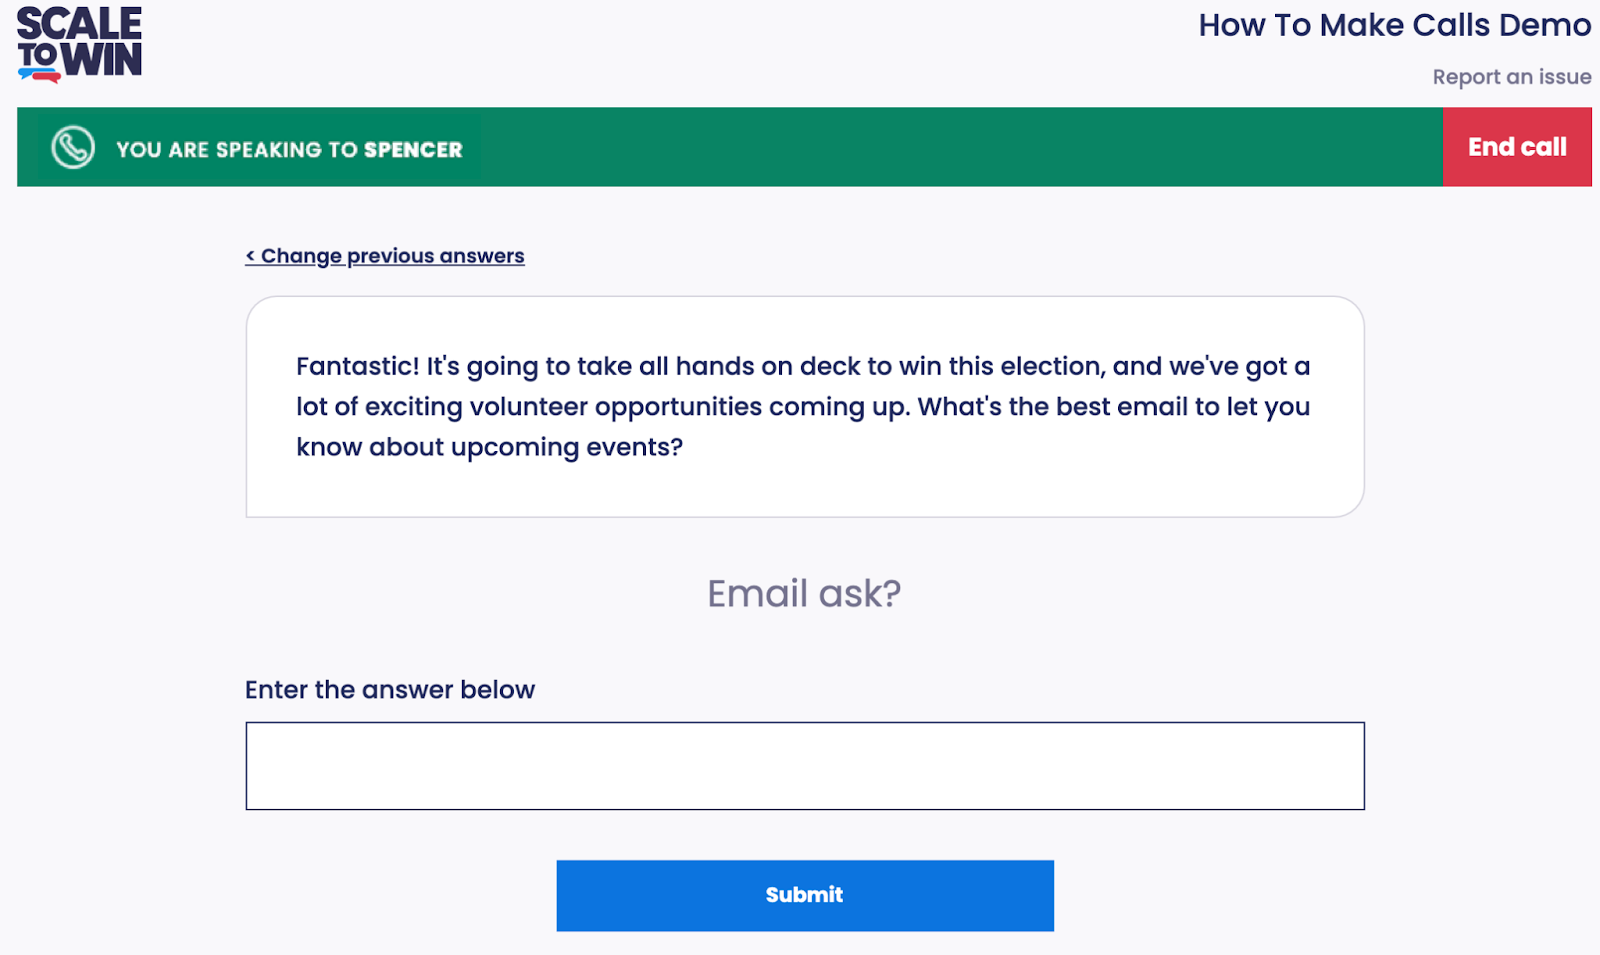Viewport: 1600px width, 955px height.
Task: Go back via Change previous answers link
Action: click(392, 257)
